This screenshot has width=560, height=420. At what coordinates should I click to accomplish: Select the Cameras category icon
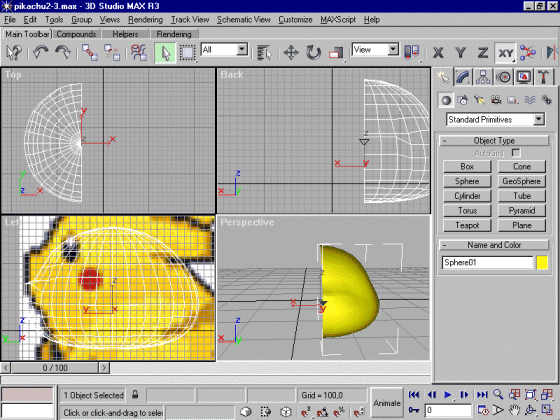[x=496, y=100]
